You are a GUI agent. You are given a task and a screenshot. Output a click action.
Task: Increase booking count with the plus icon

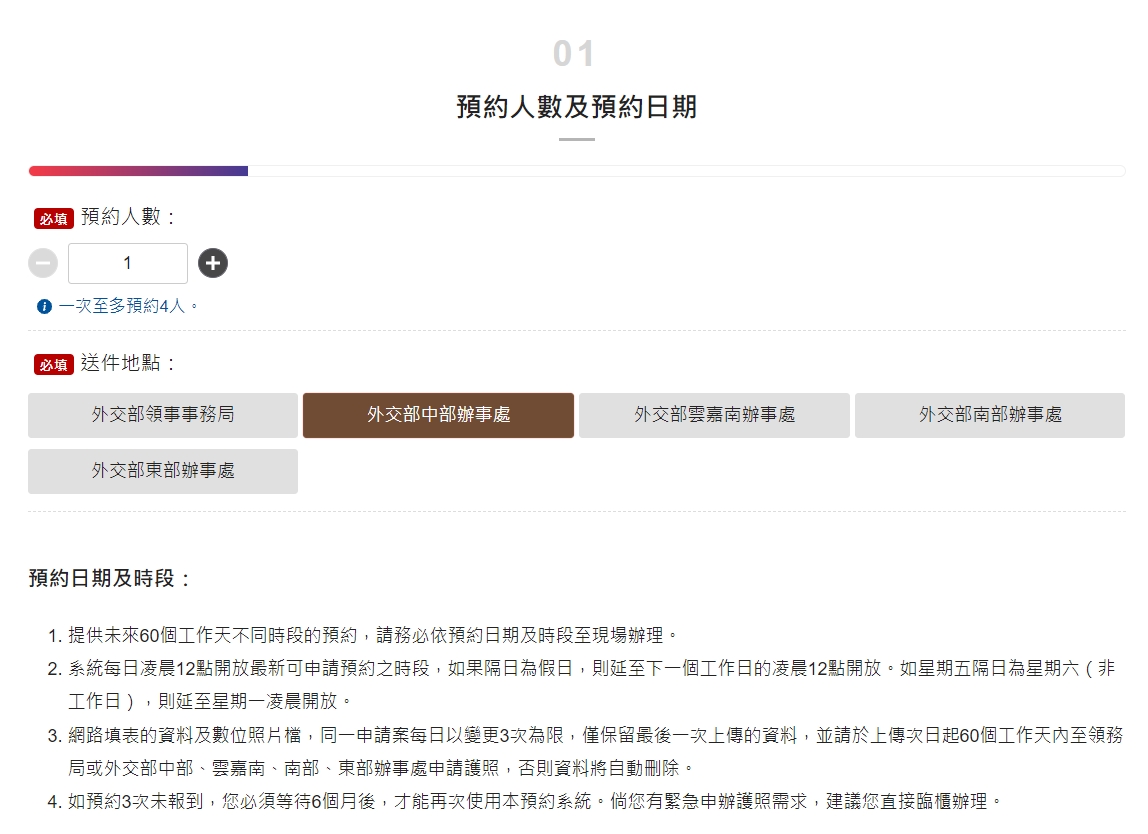212,262
